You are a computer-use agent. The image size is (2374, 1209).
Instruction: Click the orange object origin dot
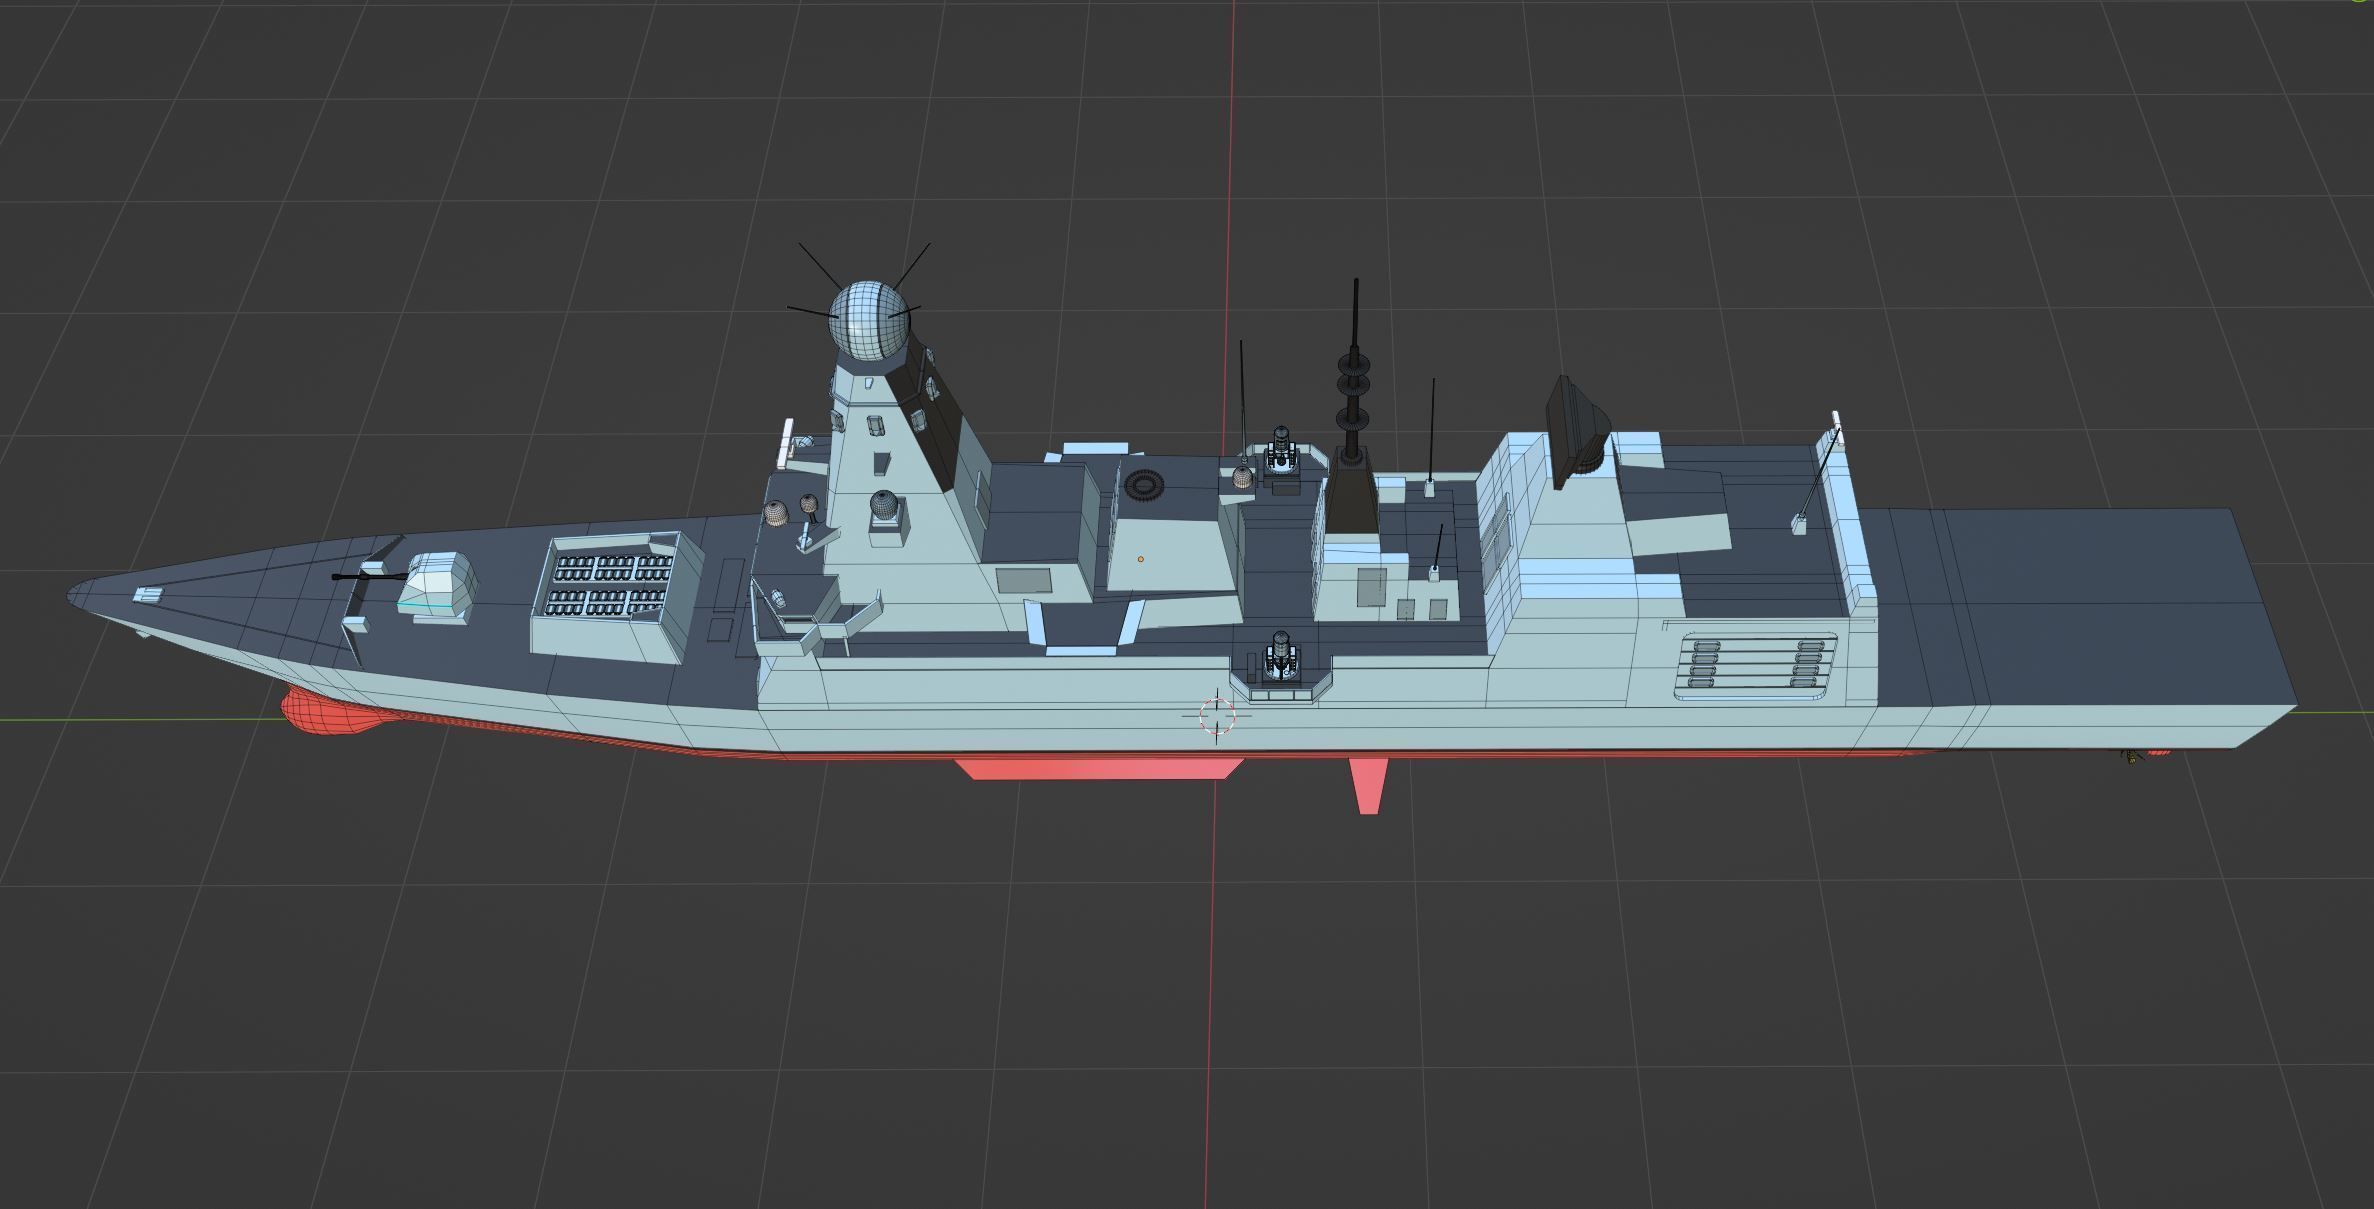(1140, 559)
